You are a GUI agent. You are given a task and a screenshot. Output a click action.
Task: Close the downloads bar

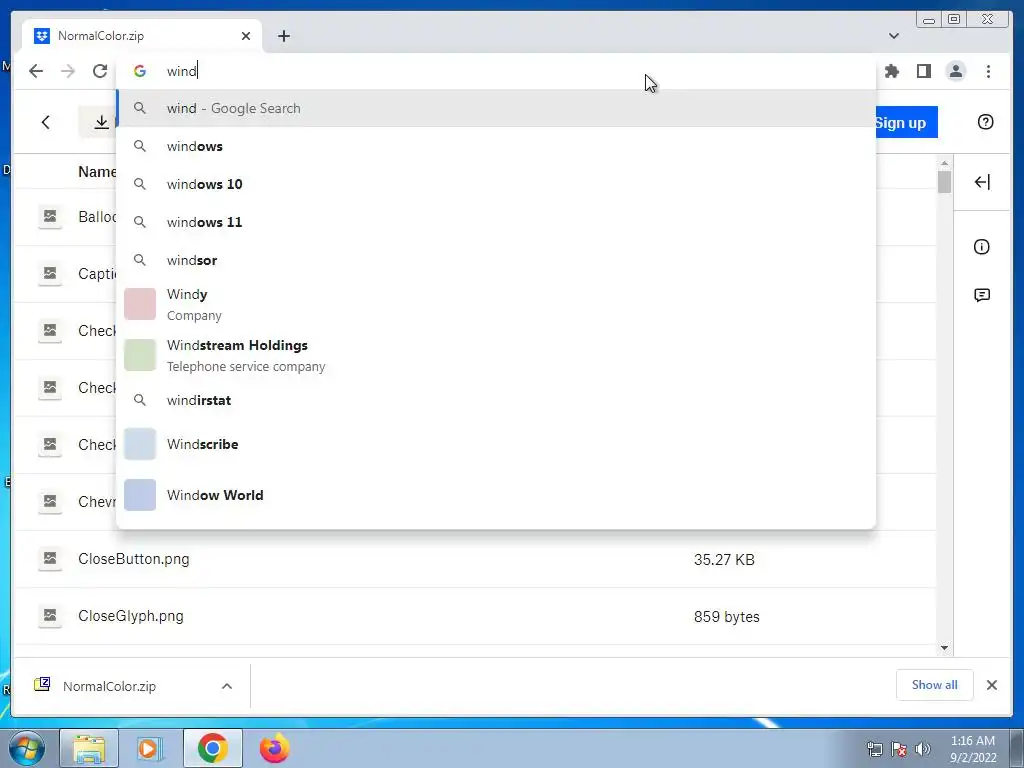(x=992, y=685)
